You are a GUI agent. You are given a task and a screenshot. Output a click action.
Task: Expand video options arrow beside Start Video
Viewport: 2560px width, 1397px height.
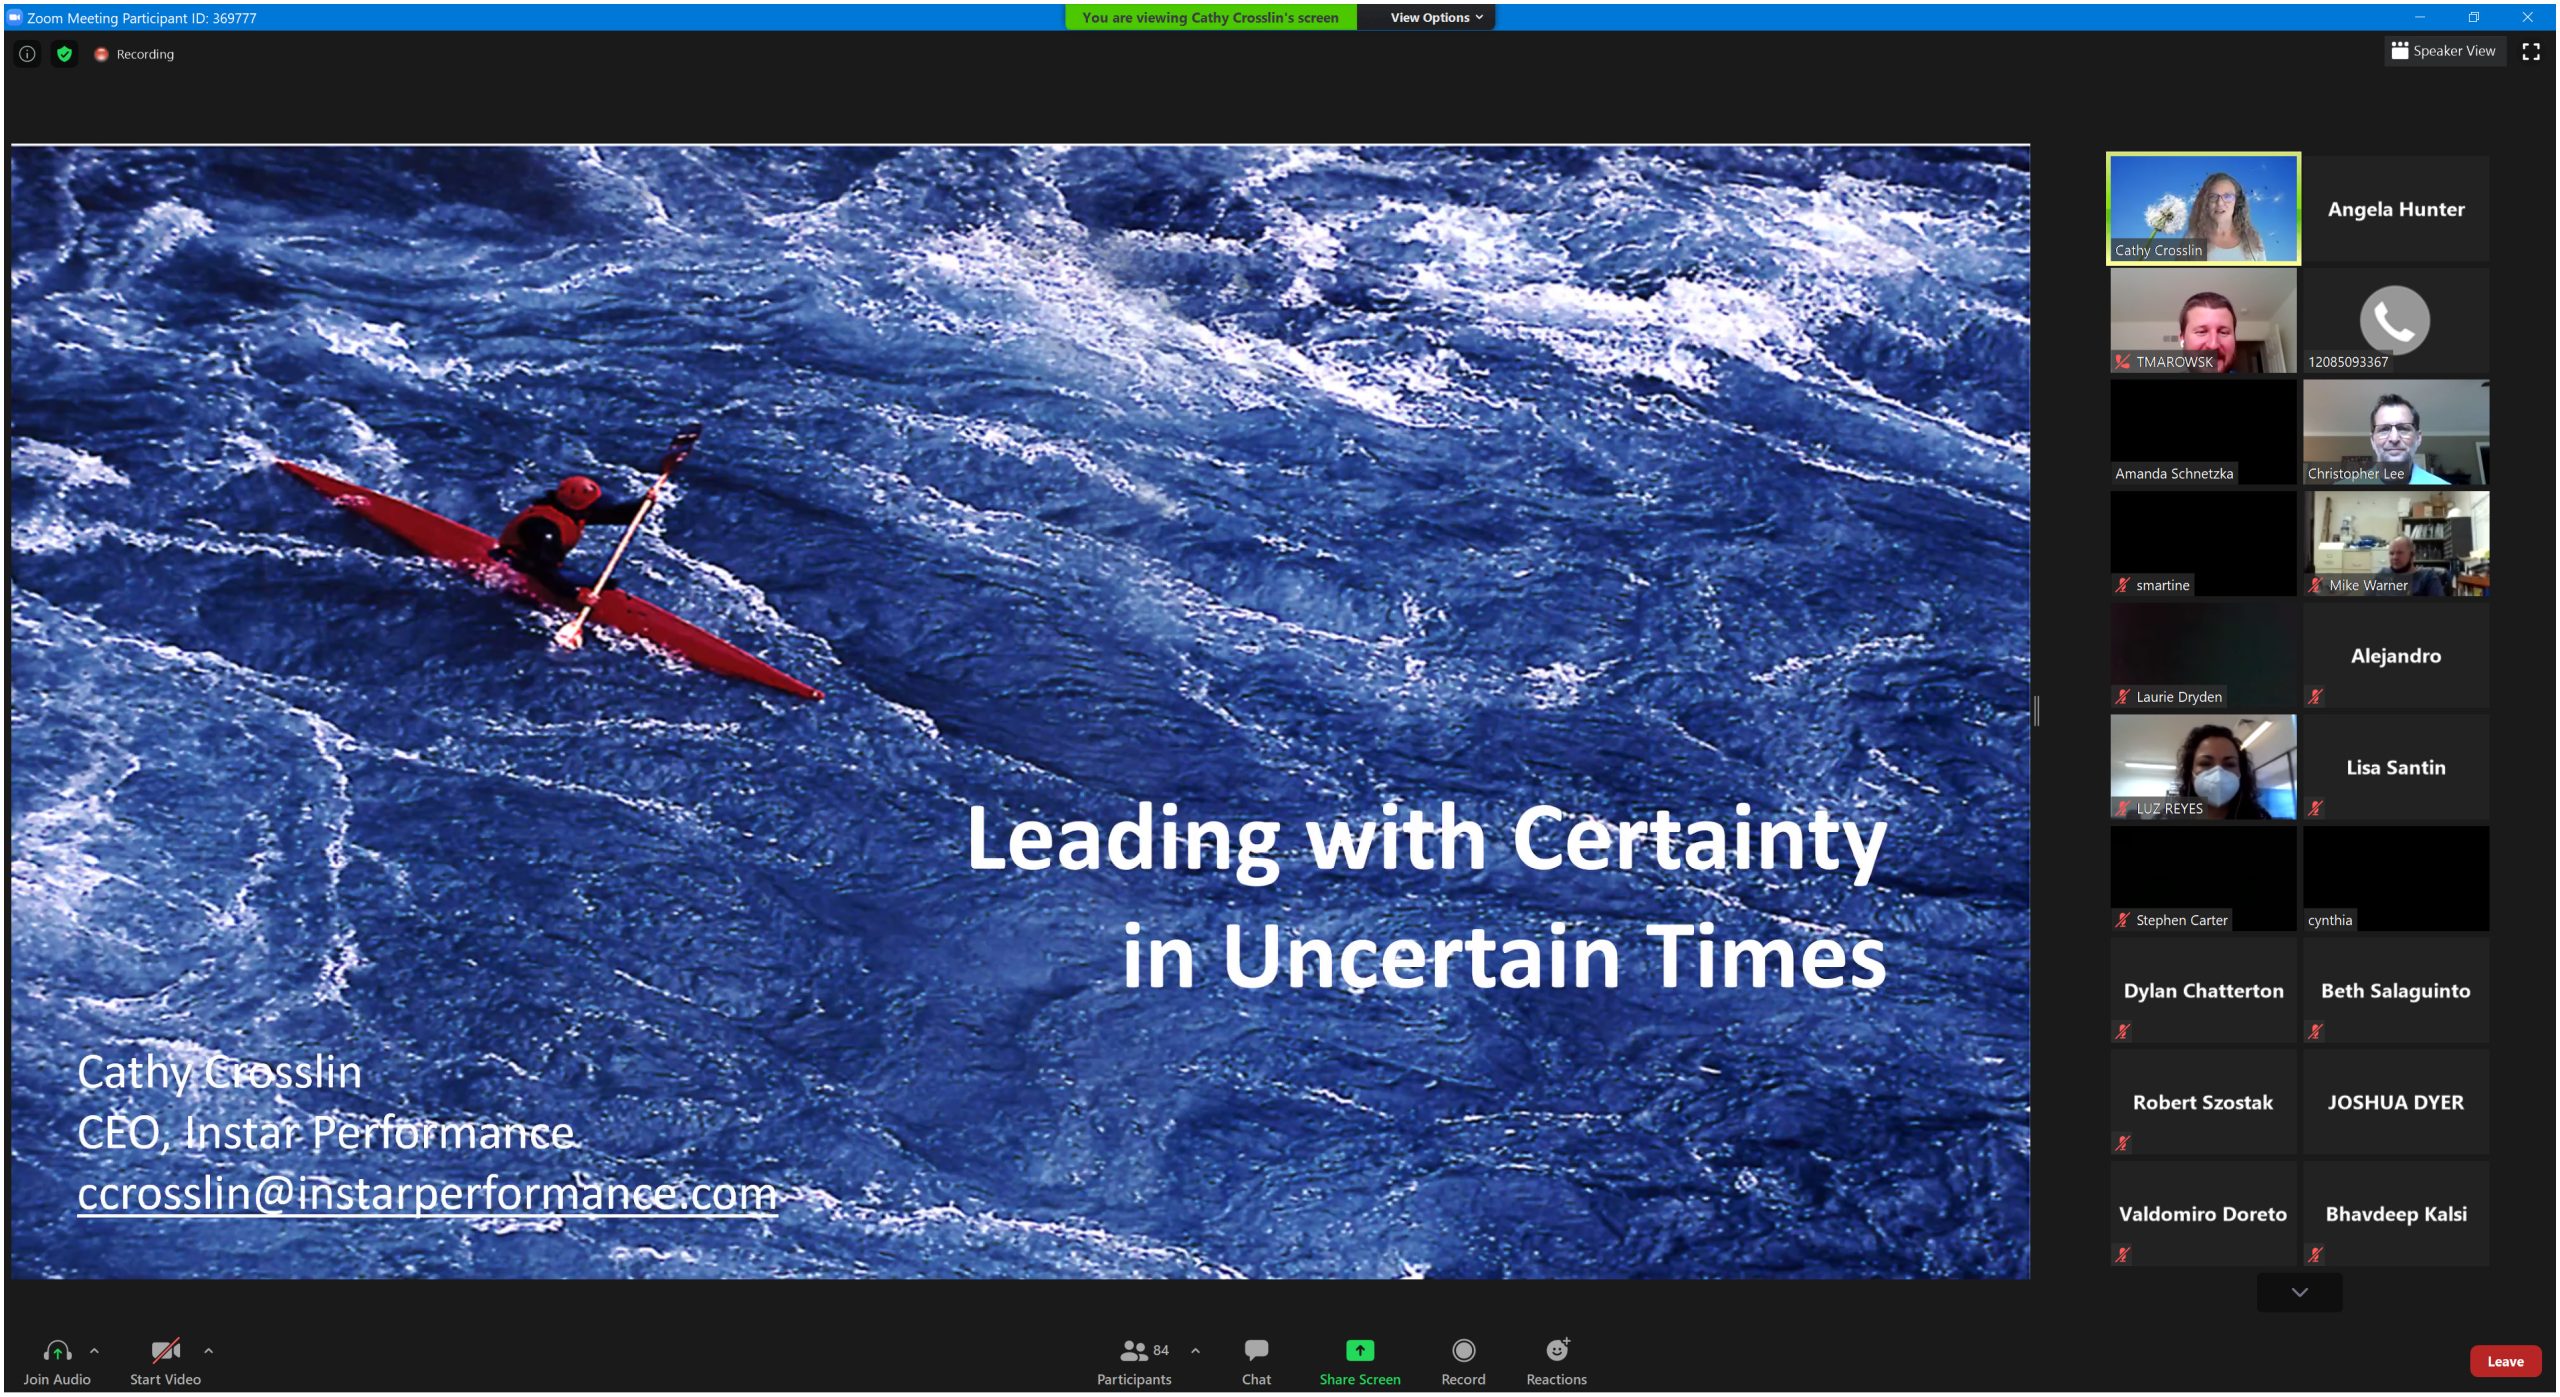click(208, 1350)
